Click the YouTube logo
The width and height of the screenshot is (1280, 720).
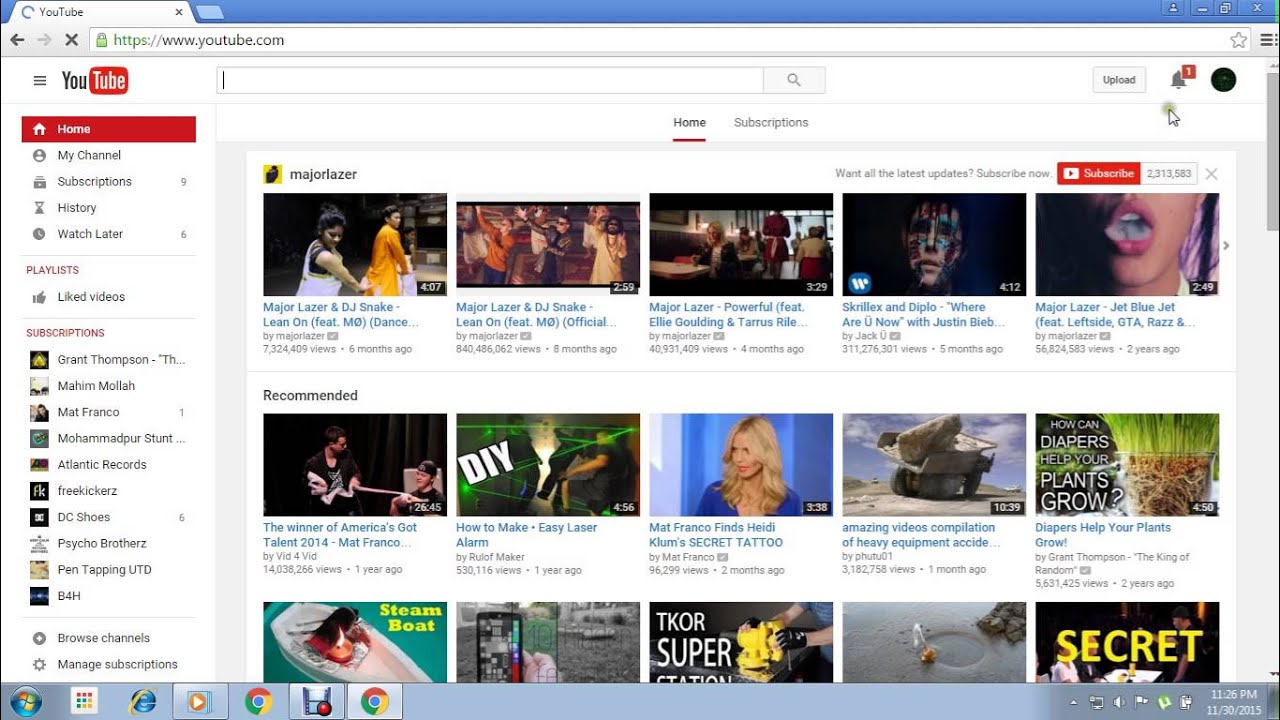click(x=95, y=81)
